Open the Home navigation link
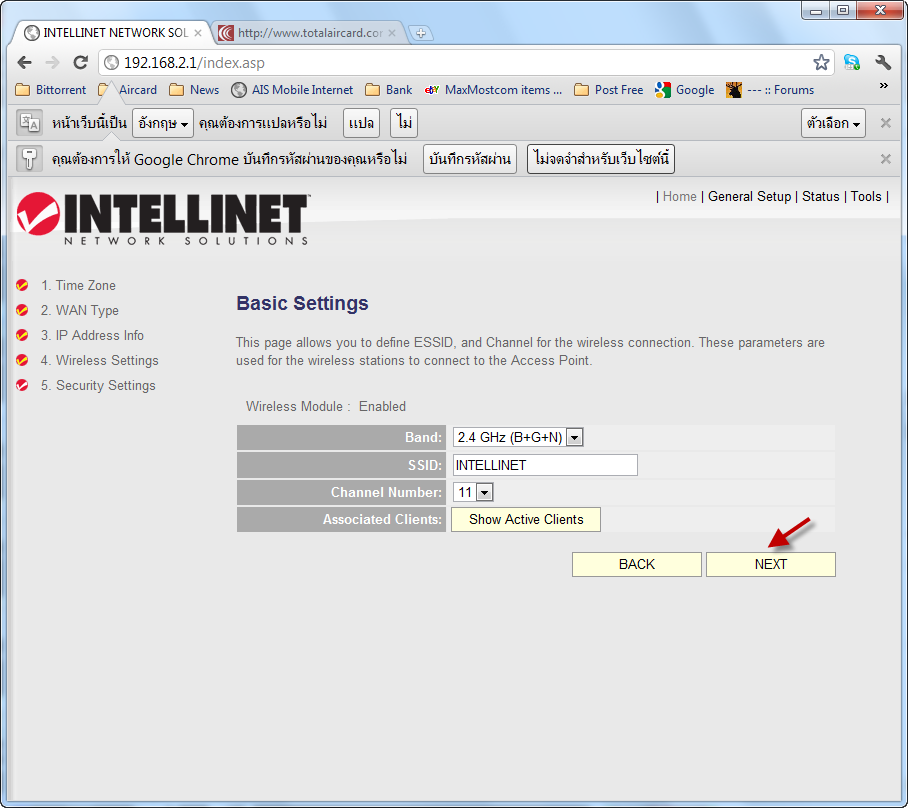 coord(679,196)
